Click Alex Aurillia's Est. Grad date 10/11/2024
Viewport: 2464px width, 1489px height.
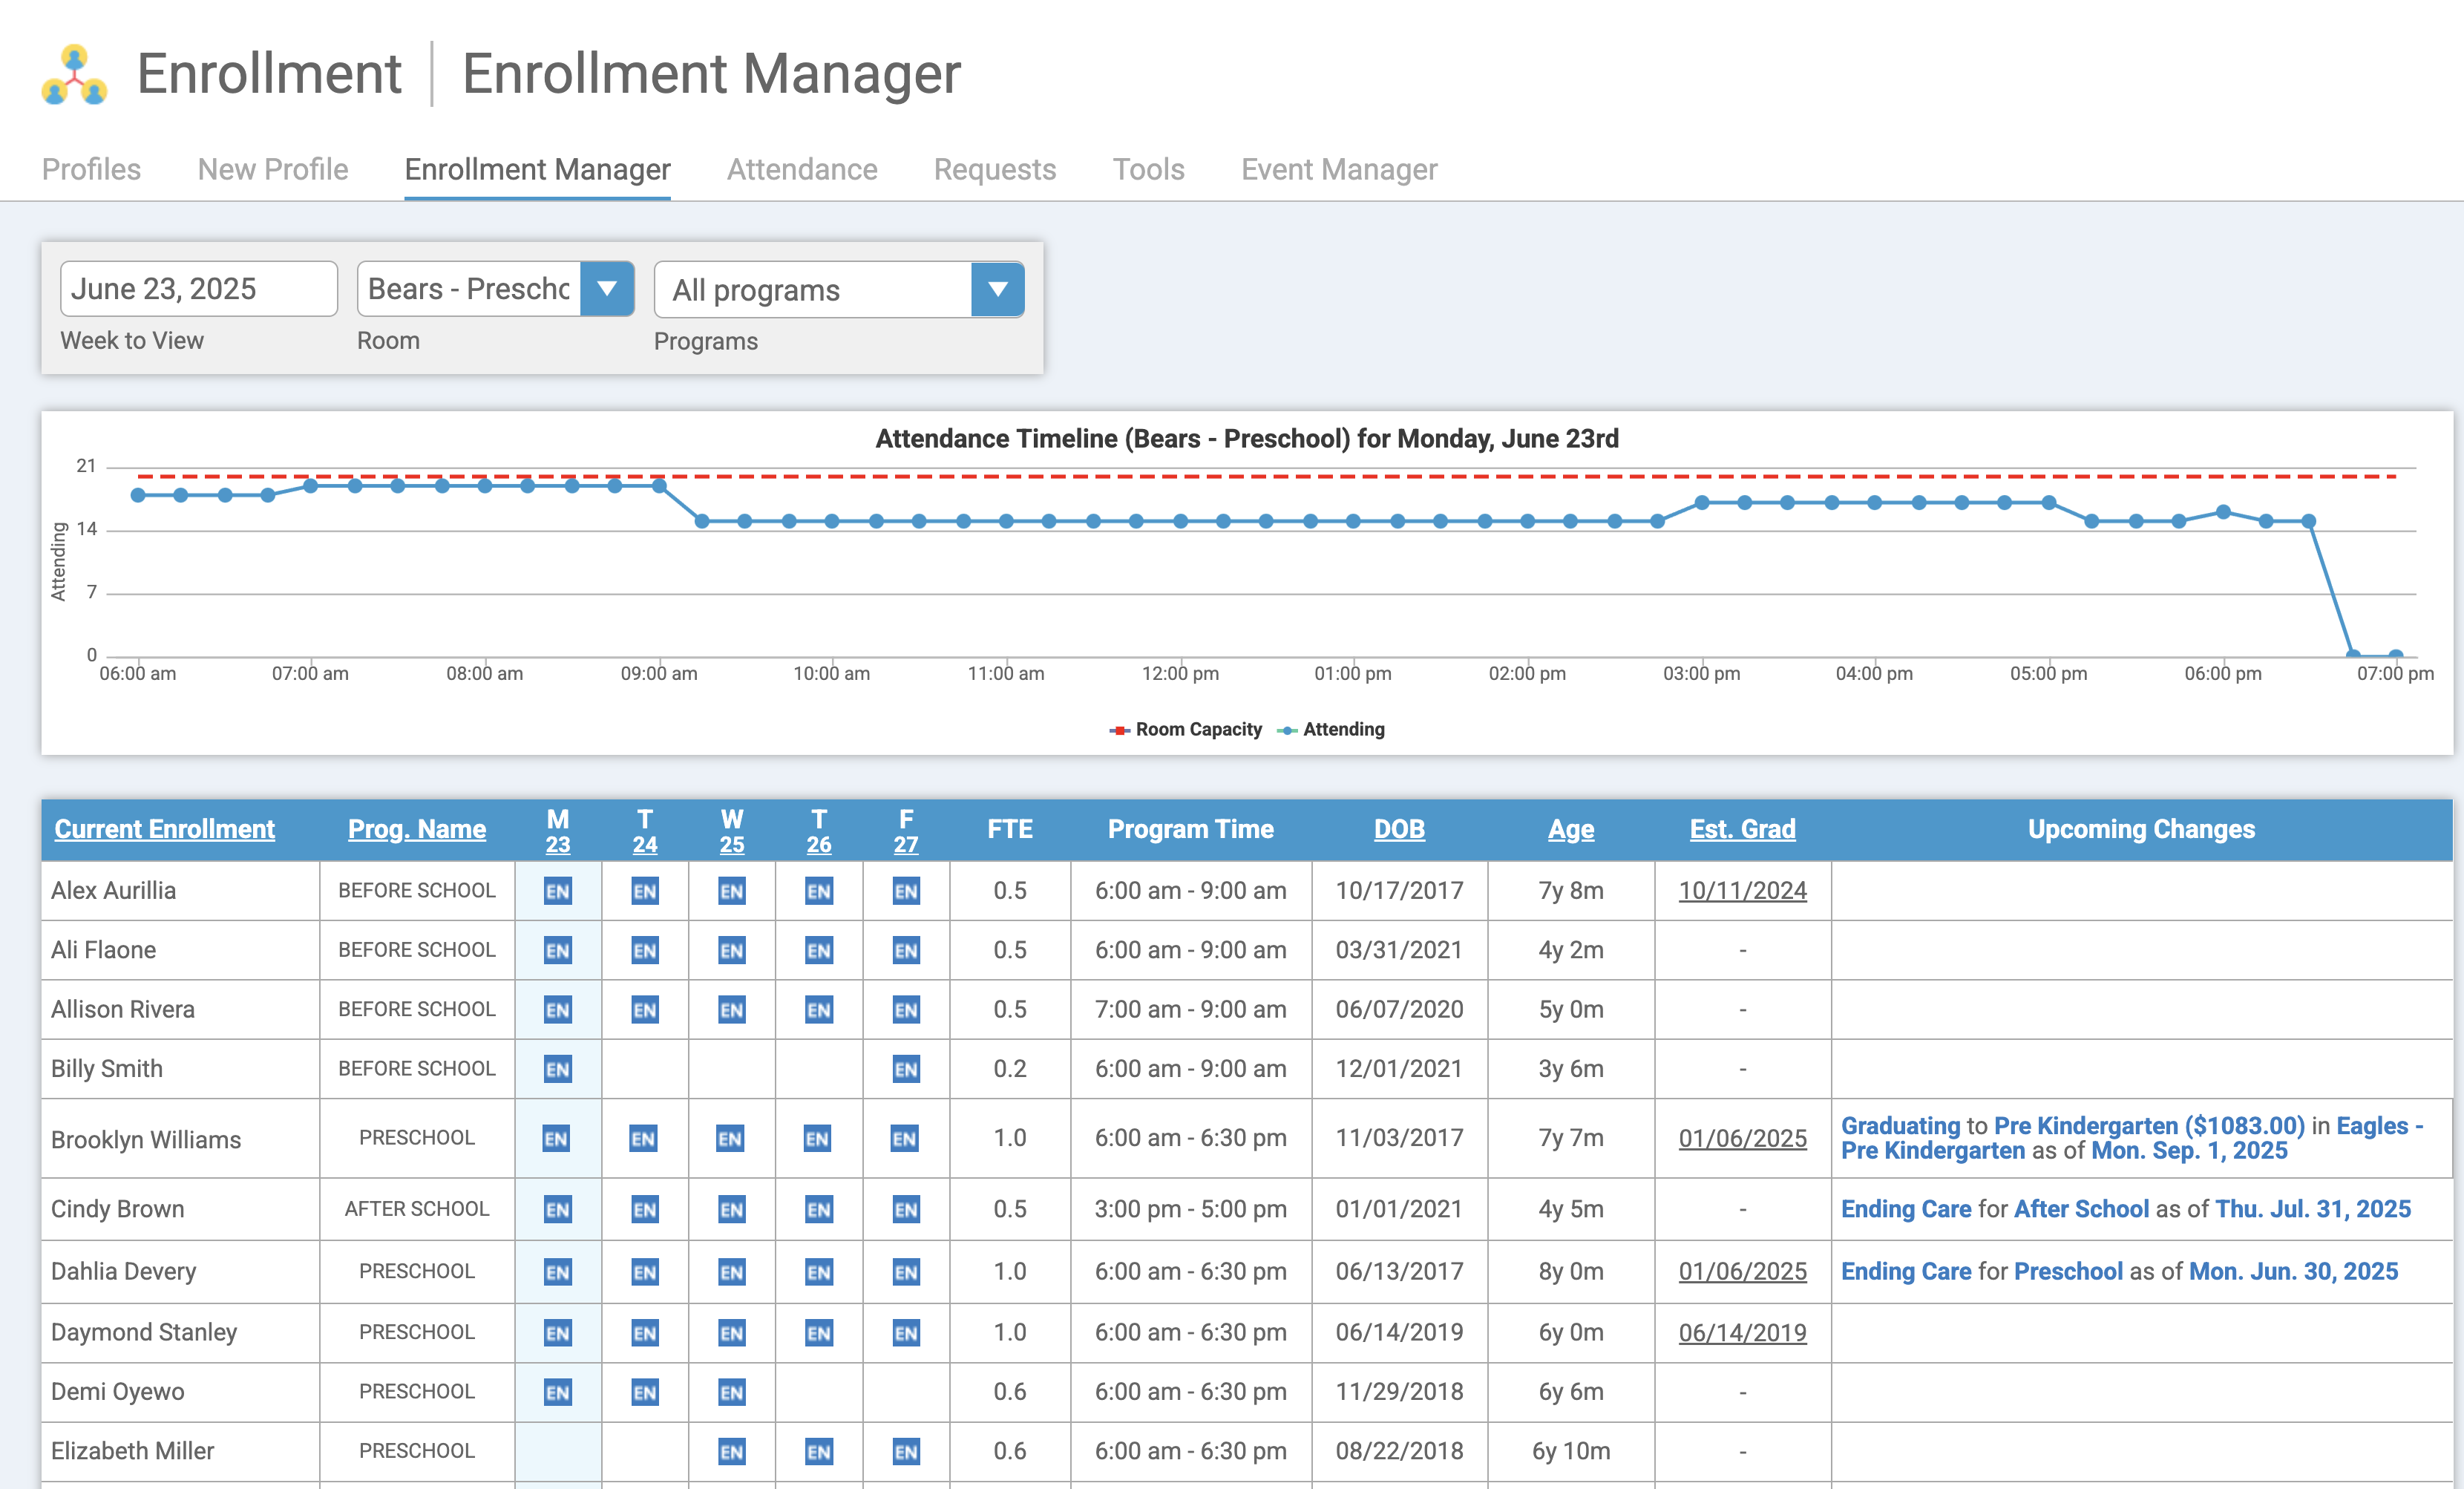1742,891
